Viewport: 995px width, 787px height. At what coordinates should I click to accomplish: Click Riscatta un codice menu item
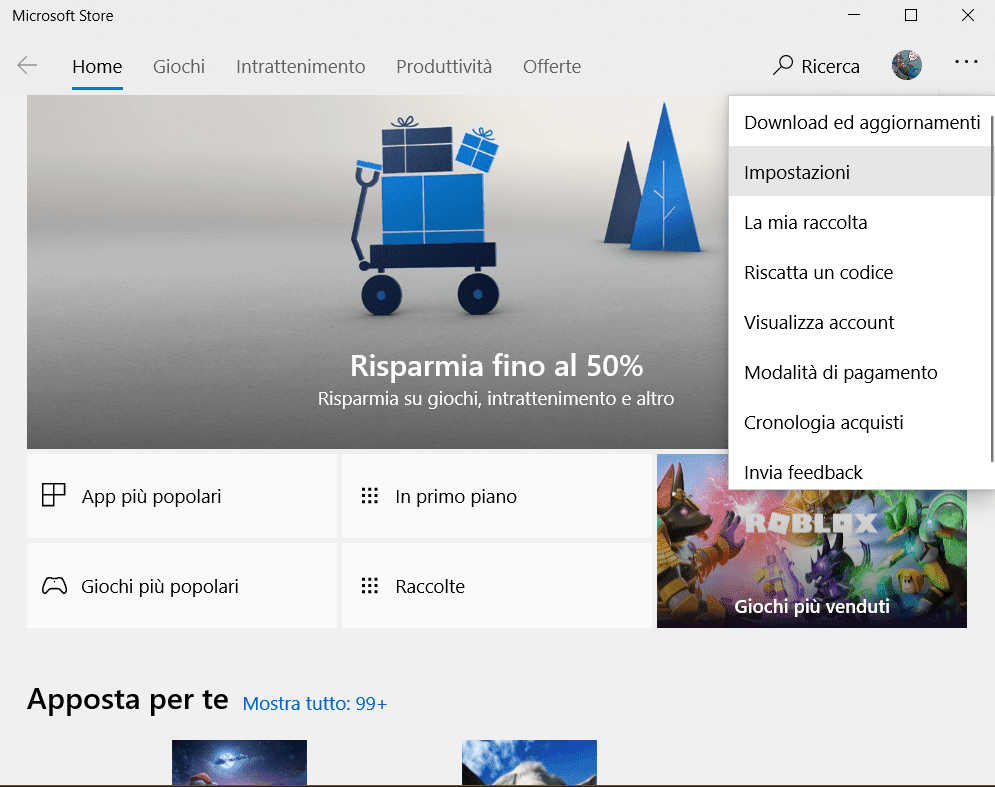point(818,272)
